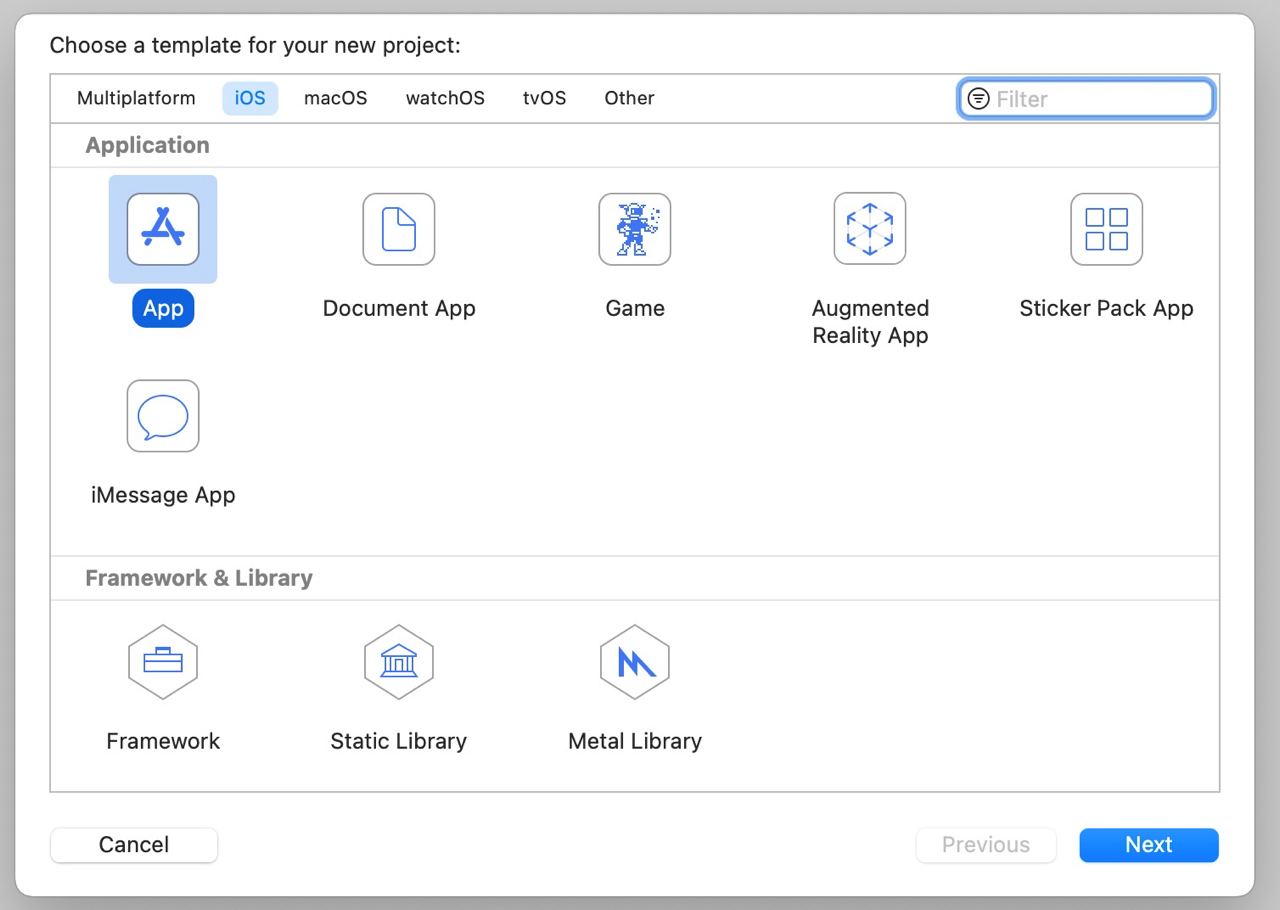1280x910 pixels.
Task: Click the "Static Library" label
Action: 399,741
